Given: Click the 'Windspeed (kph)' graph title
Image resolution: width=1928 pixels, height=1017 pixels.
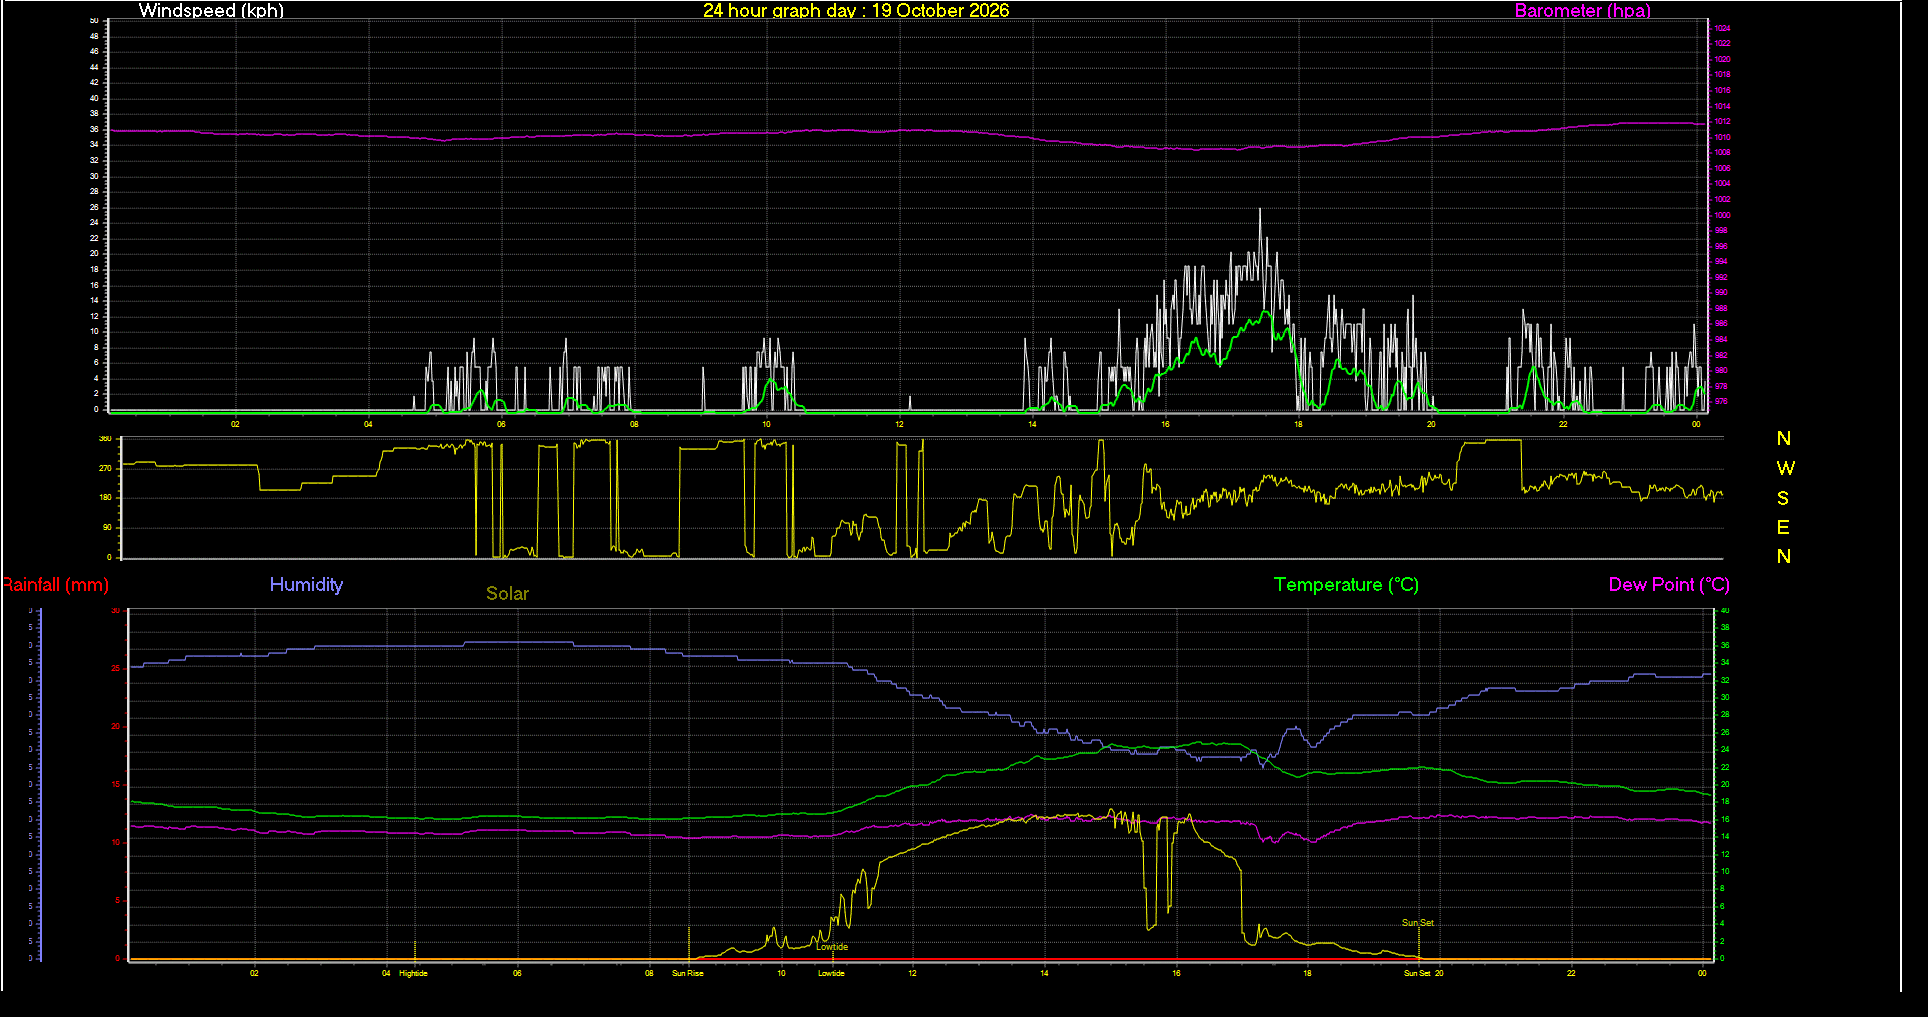Looking at the screenshot, I should 211,11.
